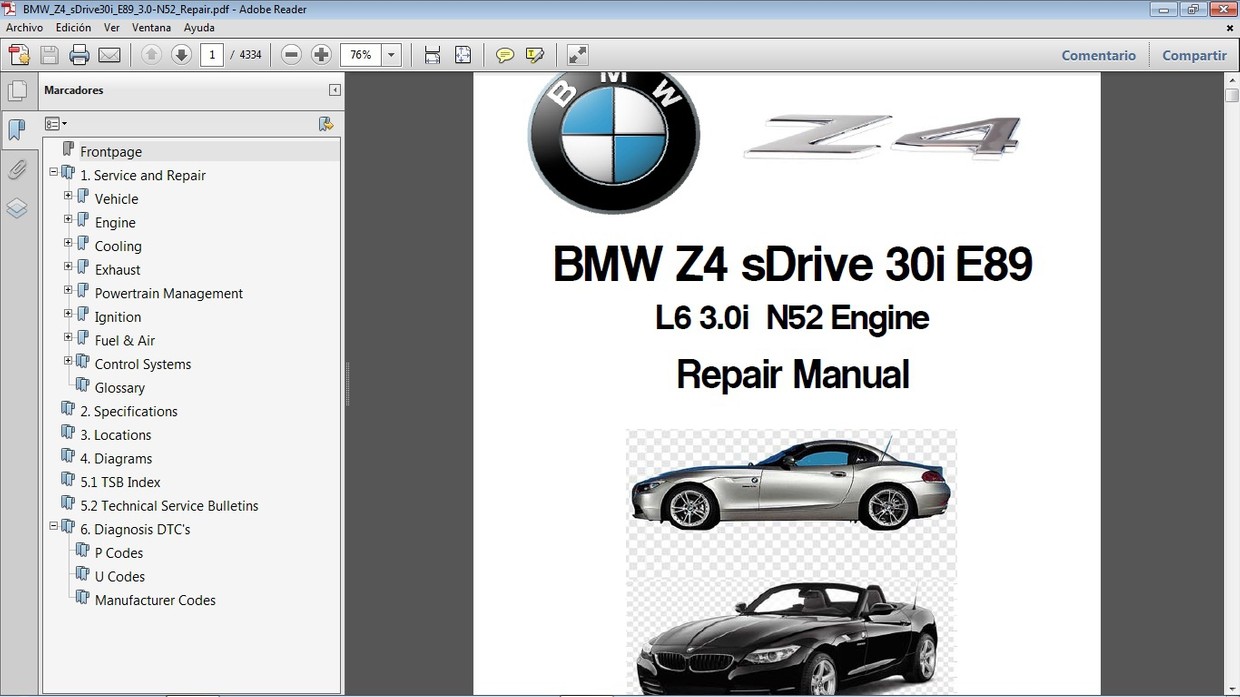Toggle the Bookmarks panel icon
This screenshot has height=697, width=1240.
(18, 130)
